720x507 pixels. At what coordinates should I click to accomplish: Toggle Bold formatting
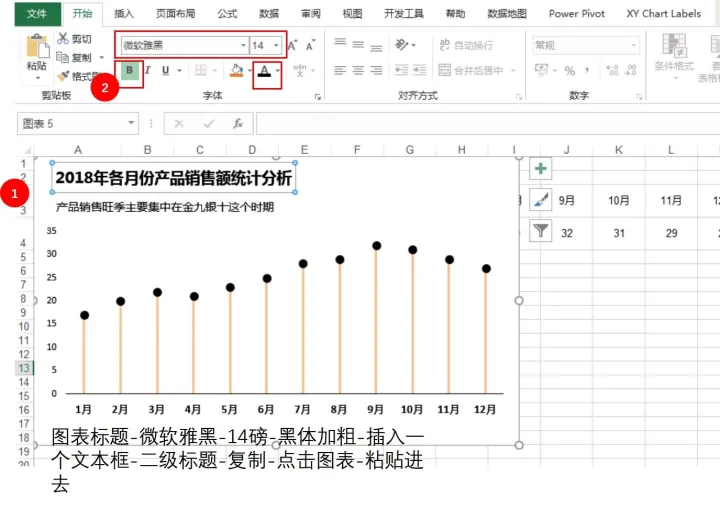[129, 71]
